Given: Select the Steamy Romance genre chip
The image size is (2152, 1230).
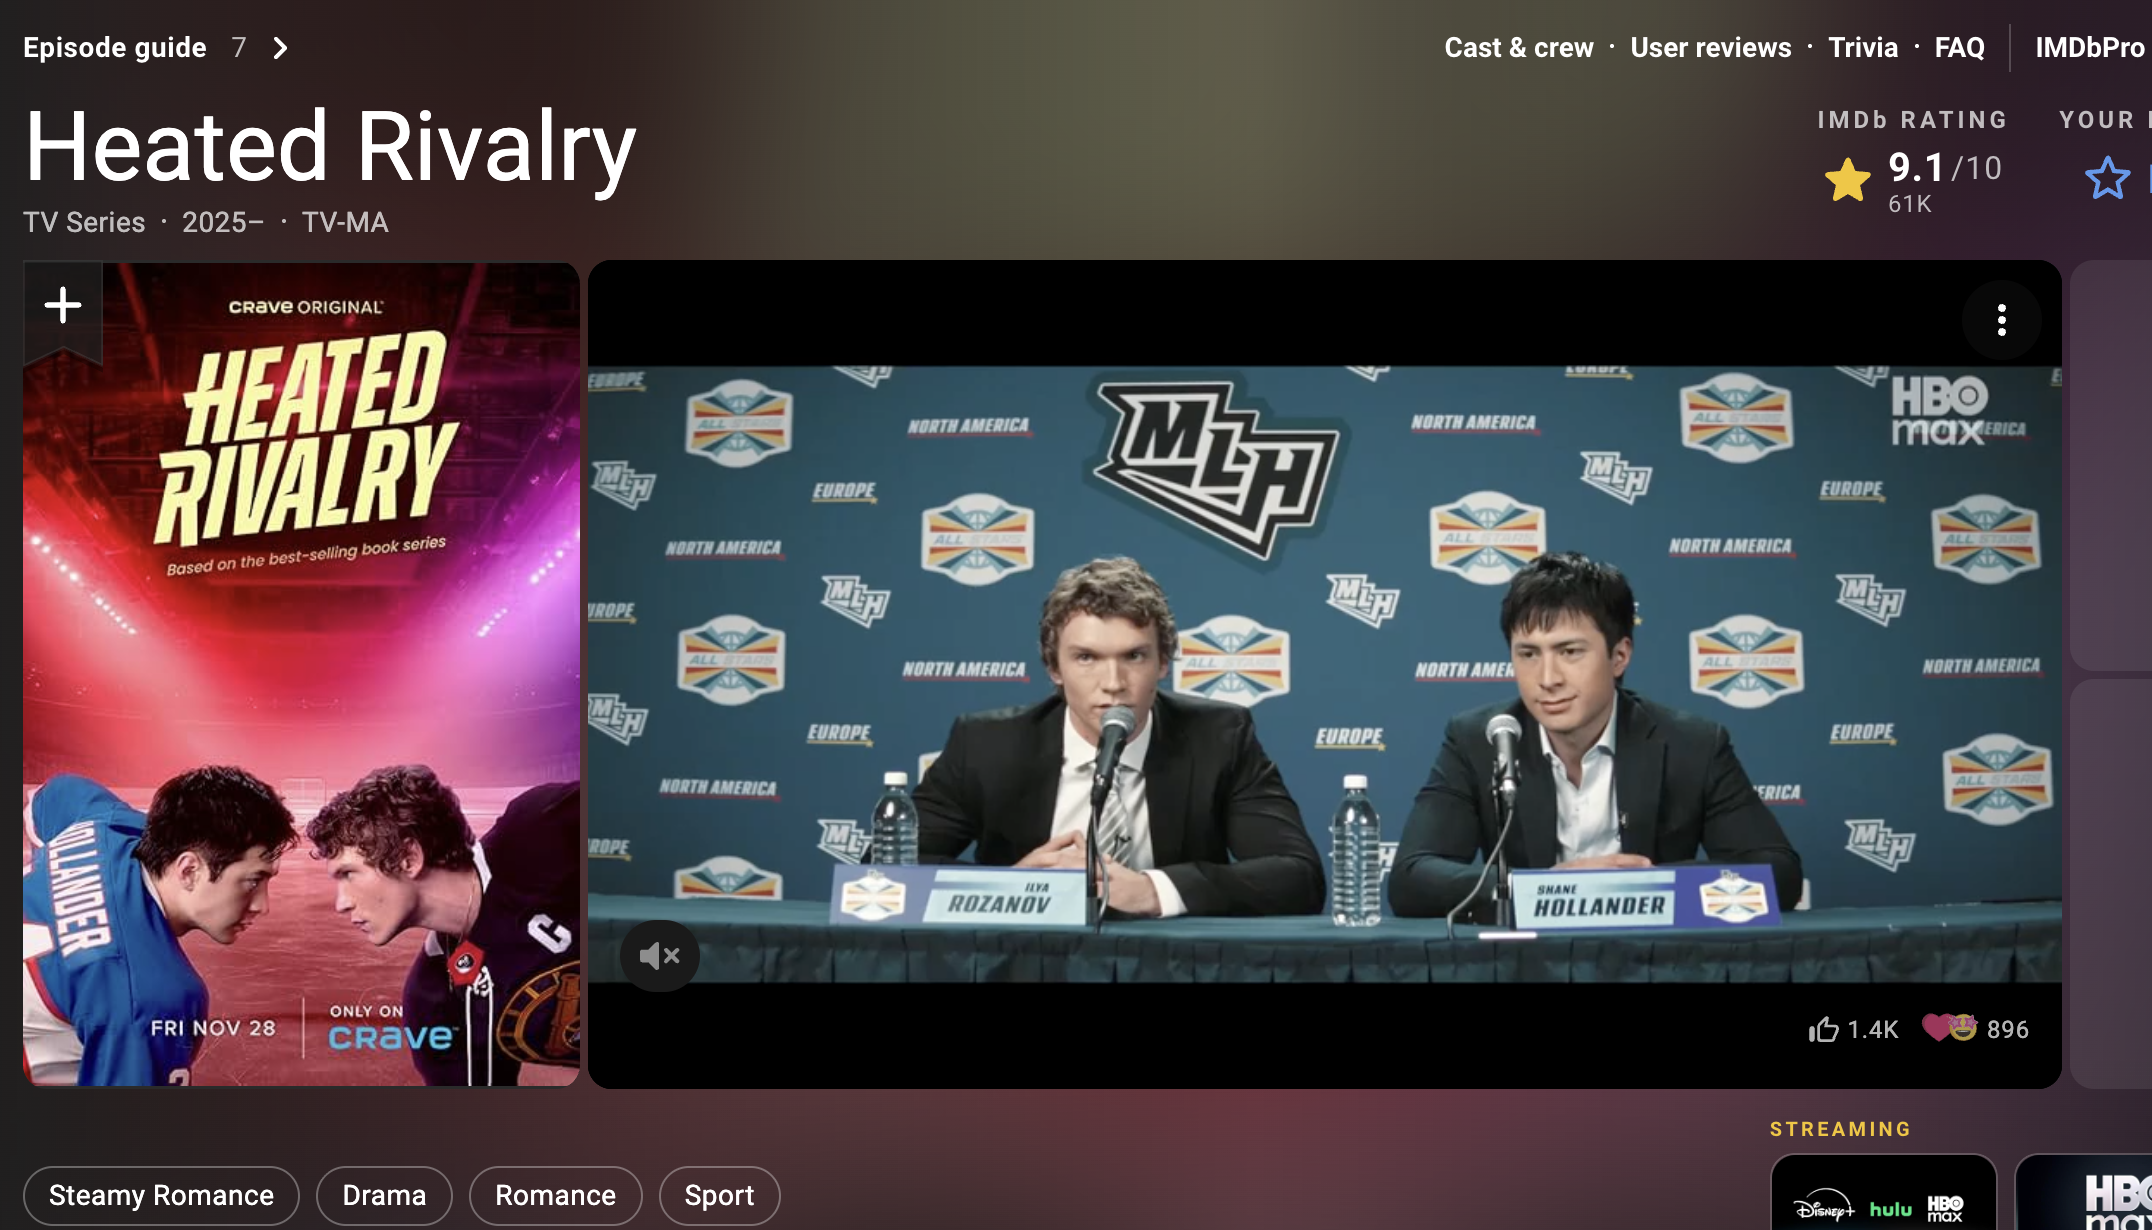Looking at the screenshot, I should pos(161,1196).
